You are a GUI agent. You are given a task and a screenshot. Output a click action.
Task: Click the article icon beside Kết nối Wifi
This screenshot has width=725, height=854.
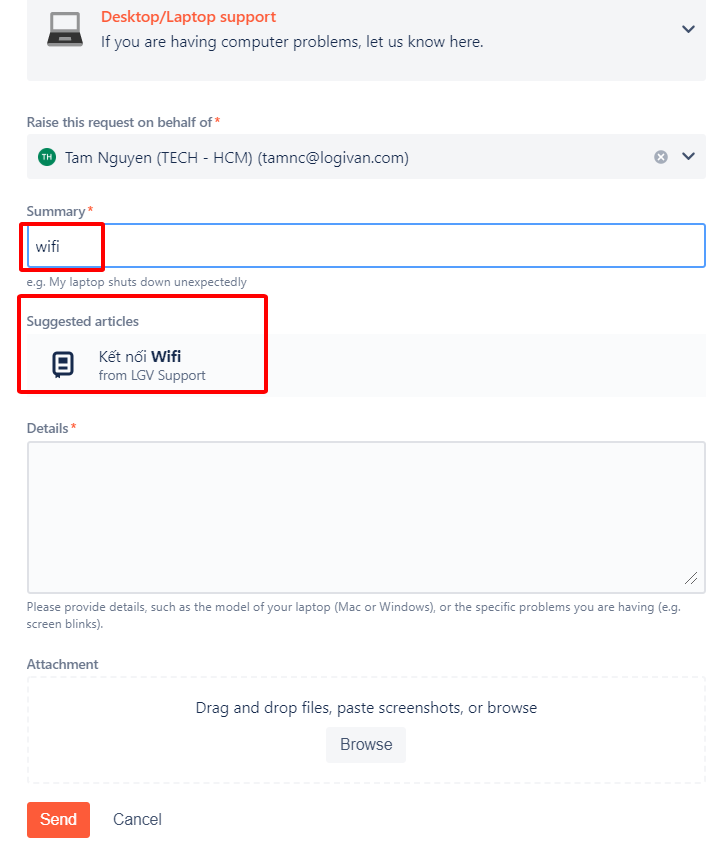63,365
